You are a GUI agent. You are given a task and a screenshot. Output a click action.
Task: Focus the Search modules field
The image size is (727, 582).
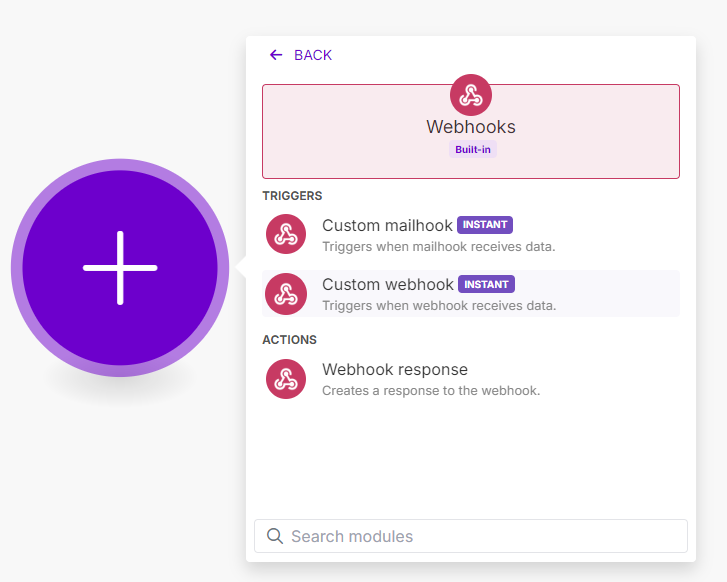(471, 536)
